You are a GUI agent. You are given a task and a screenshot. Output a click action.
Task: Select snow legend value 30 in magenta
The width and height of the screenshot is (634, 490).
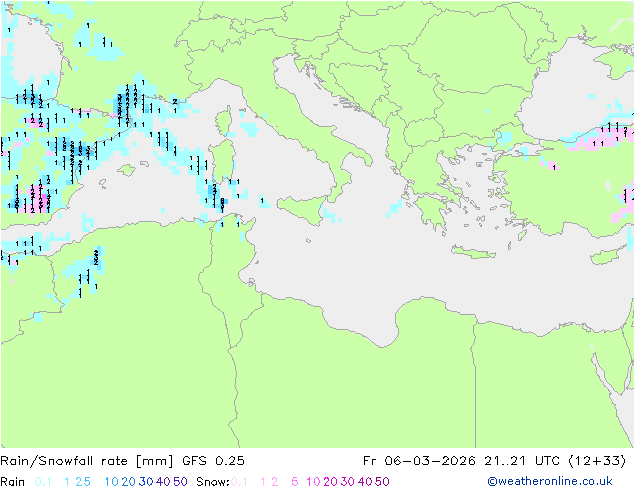click(348, 482)
